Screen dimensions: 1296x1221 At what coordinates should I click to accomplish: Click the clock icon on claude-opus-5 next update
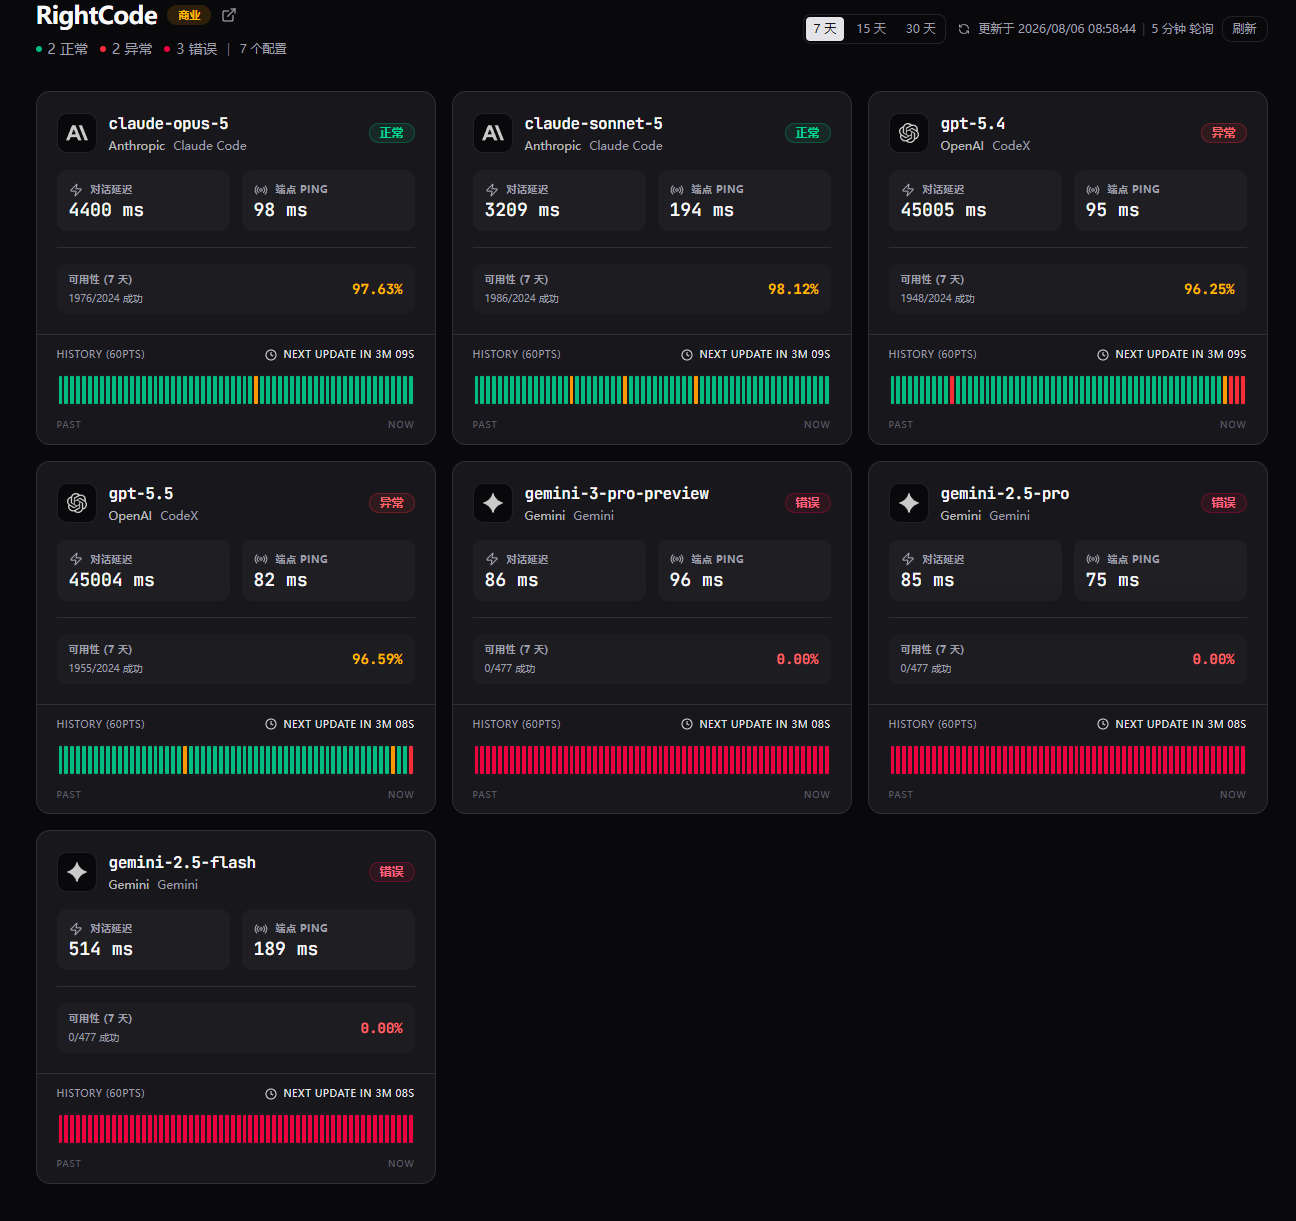click(271, 355)
